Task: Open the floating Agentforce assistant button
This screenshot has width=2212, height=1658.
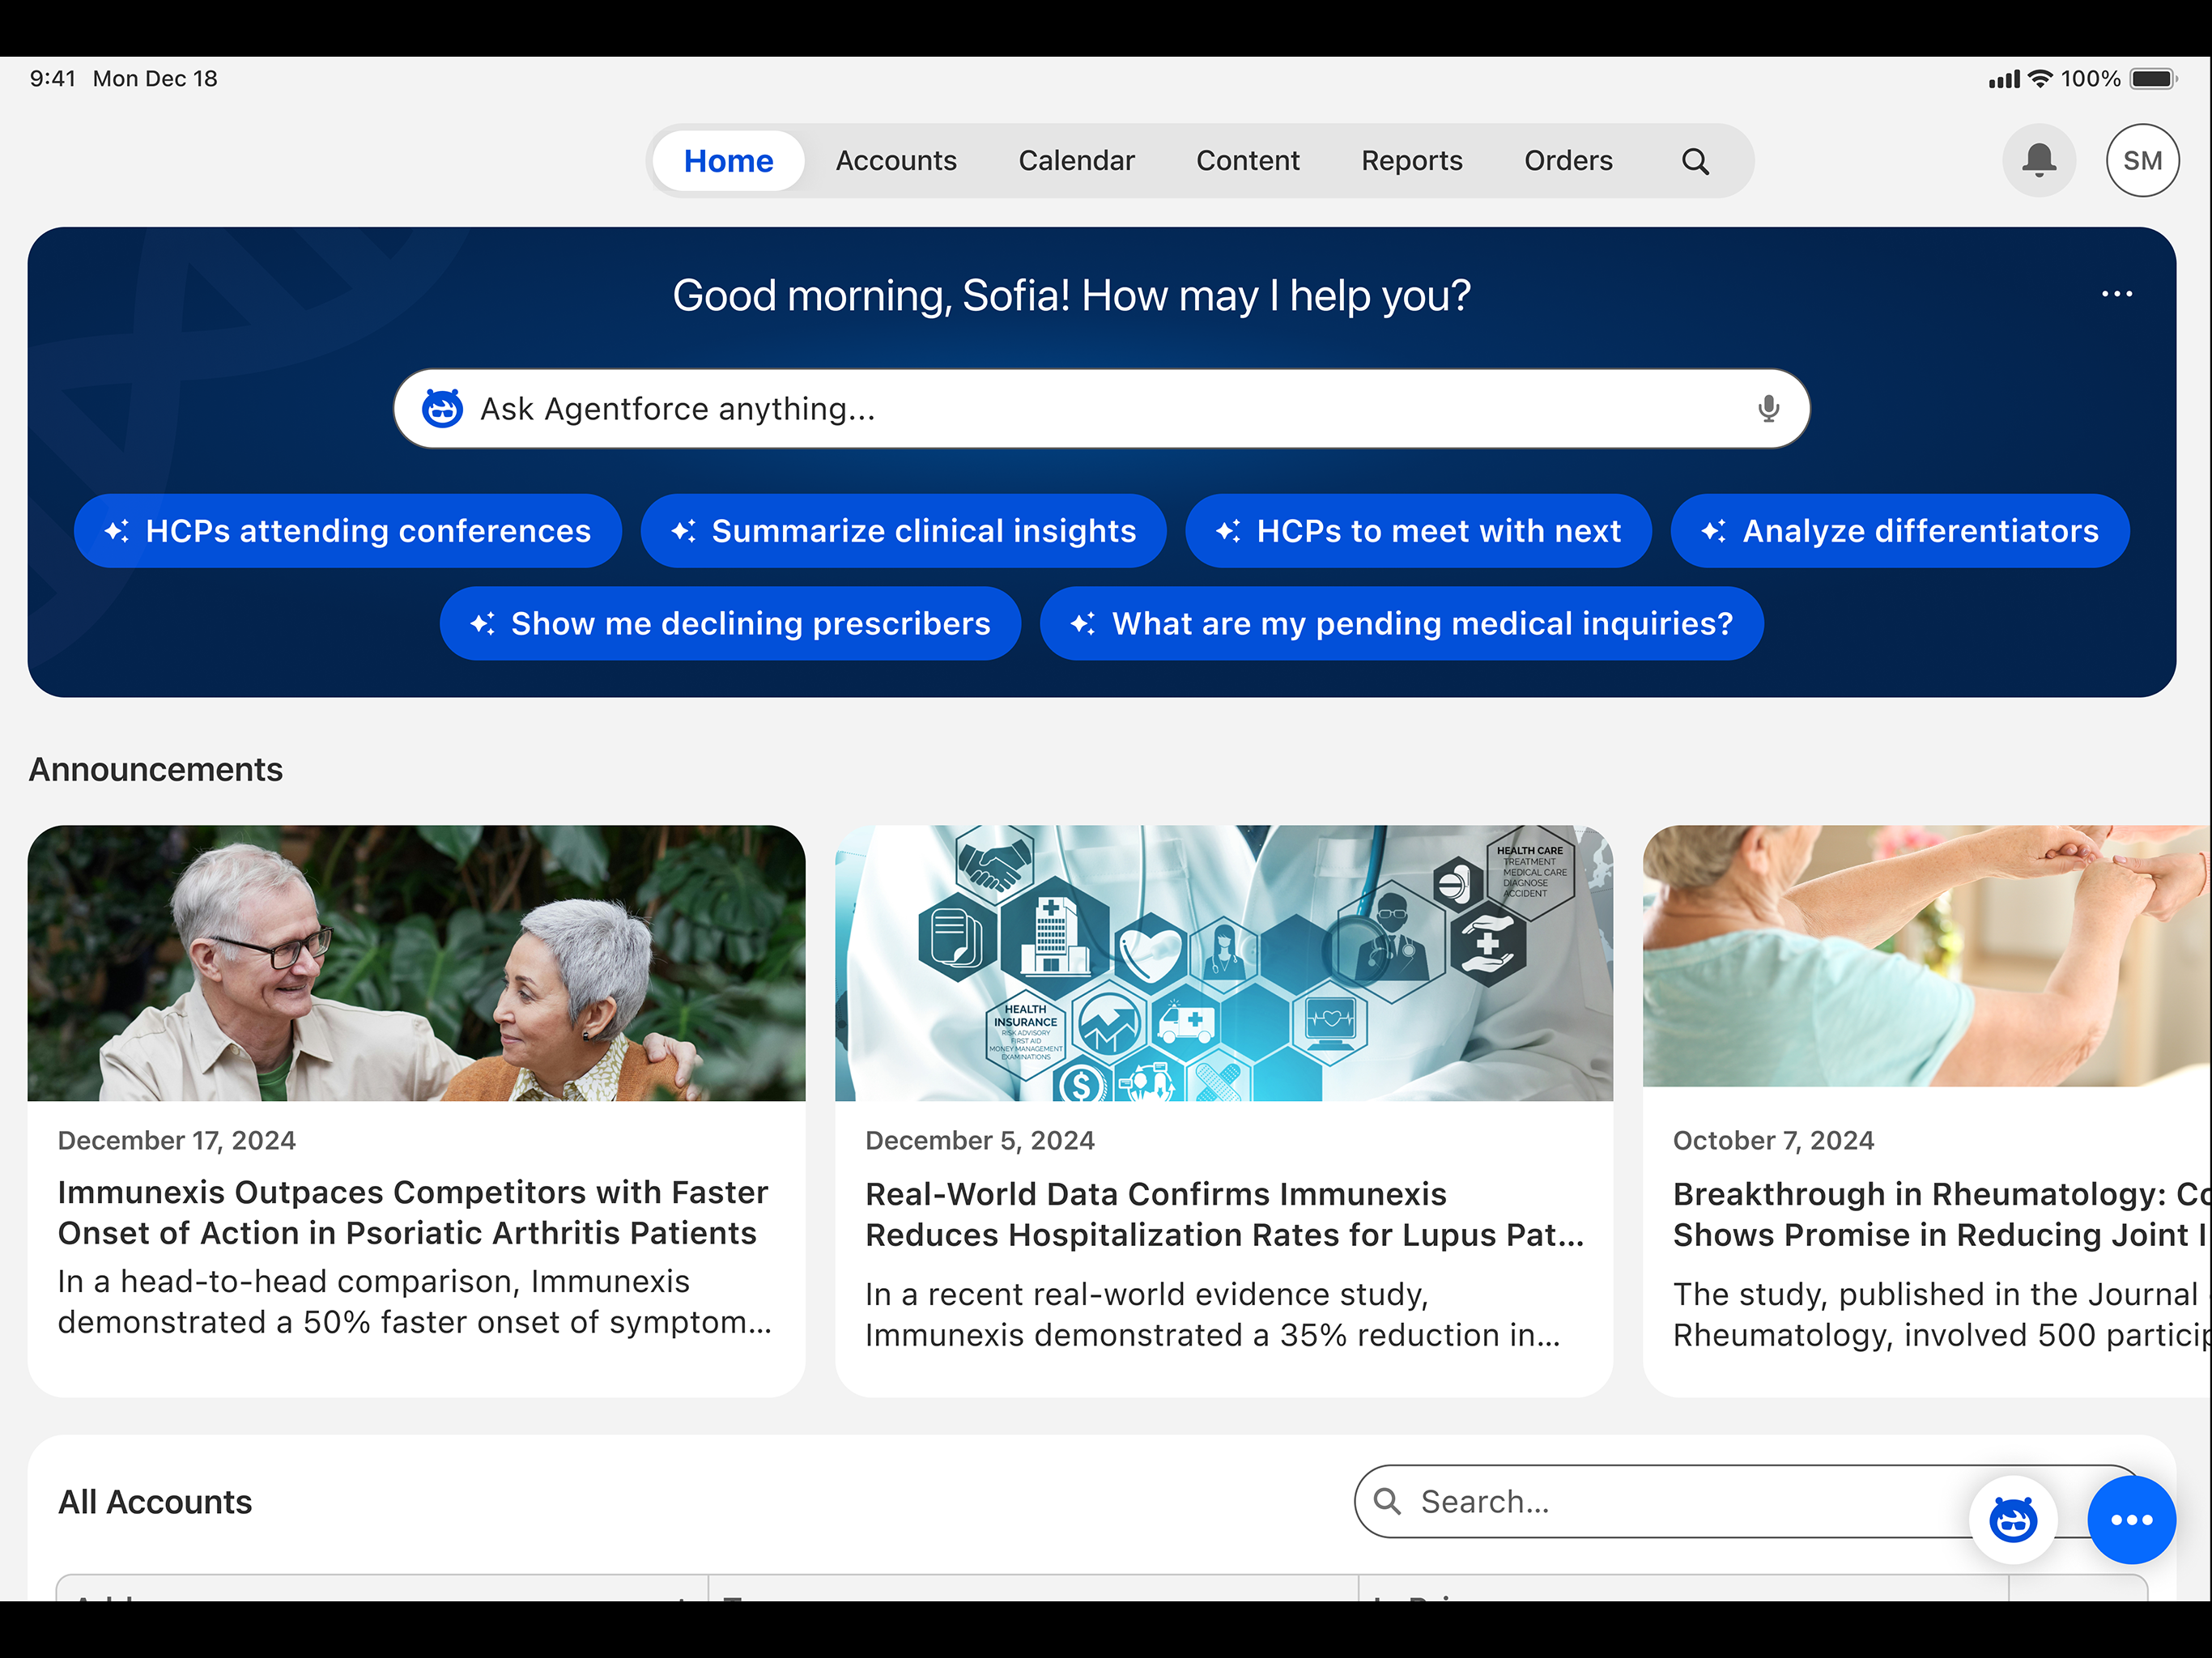Action: pyautogui.click(x=2013, y=1519)
